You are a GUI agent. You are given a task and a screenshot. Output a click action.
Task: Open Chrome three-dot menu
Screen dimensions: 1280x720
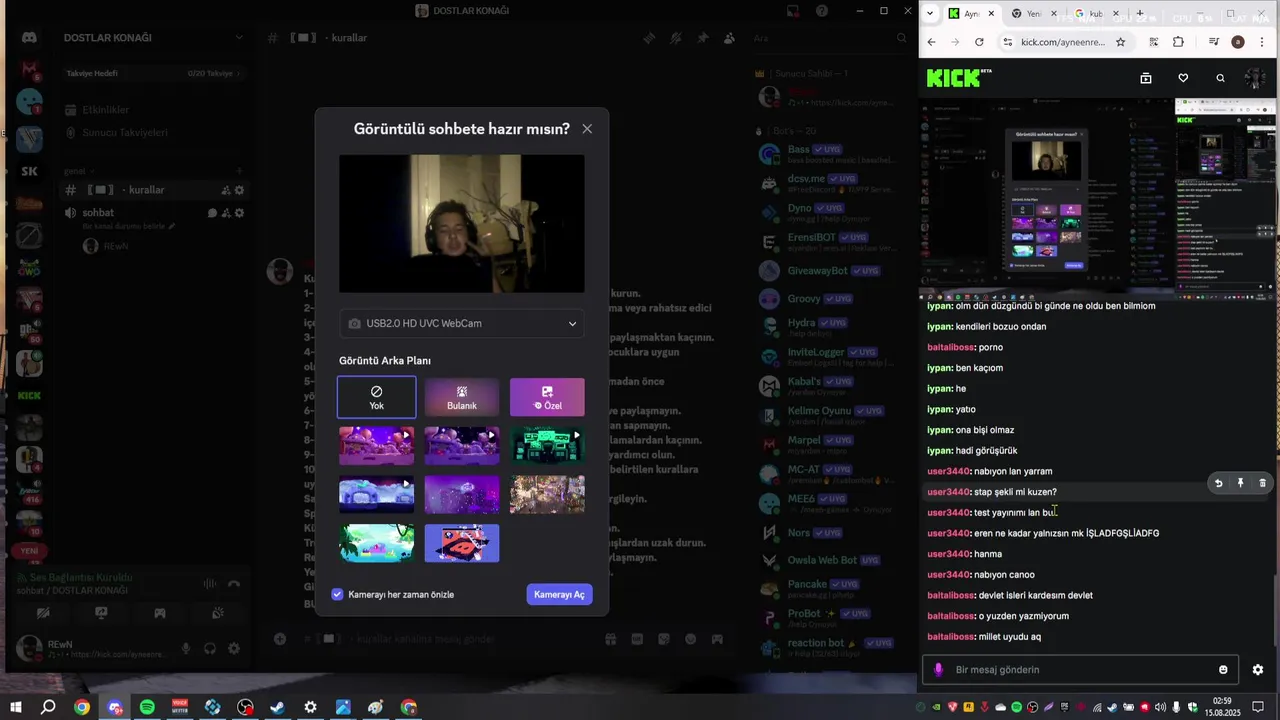click(1262, 42)
